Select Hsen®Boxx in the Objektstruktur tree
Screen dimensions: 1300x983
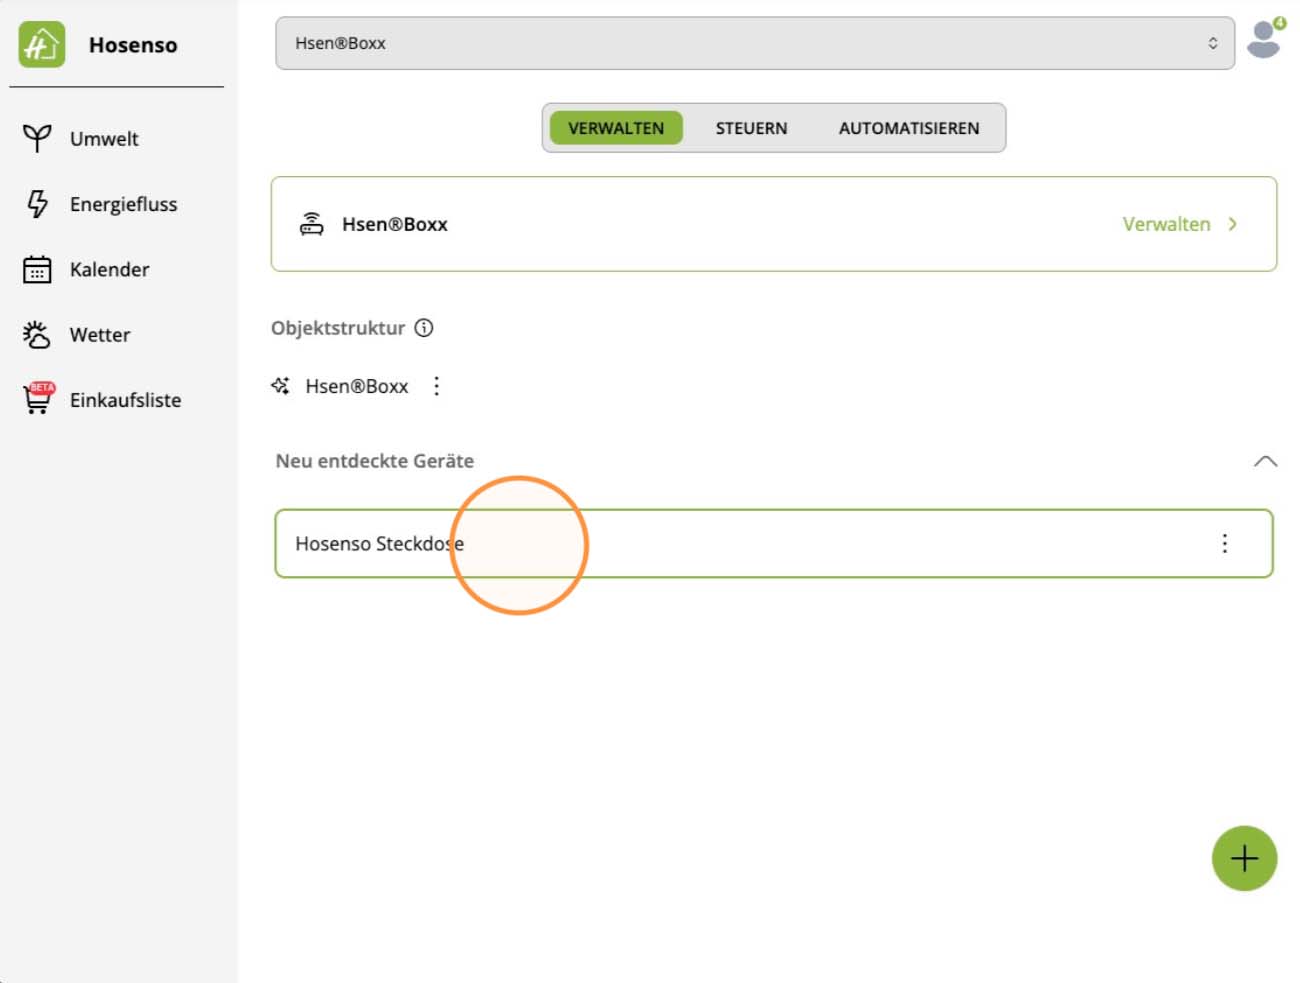pos(357,386)
